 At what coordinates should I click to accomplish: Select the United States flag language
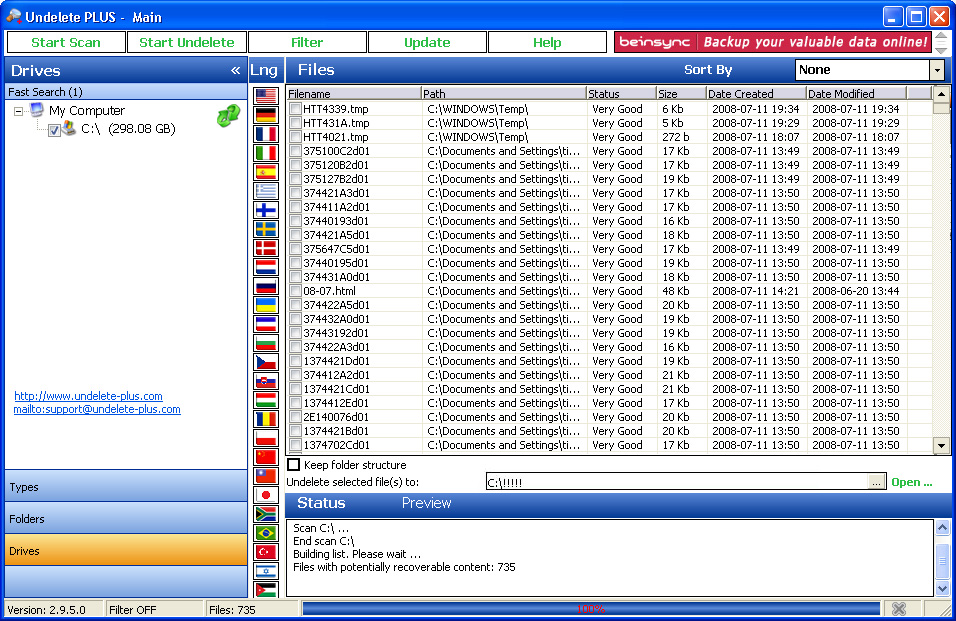click(266, 96)
